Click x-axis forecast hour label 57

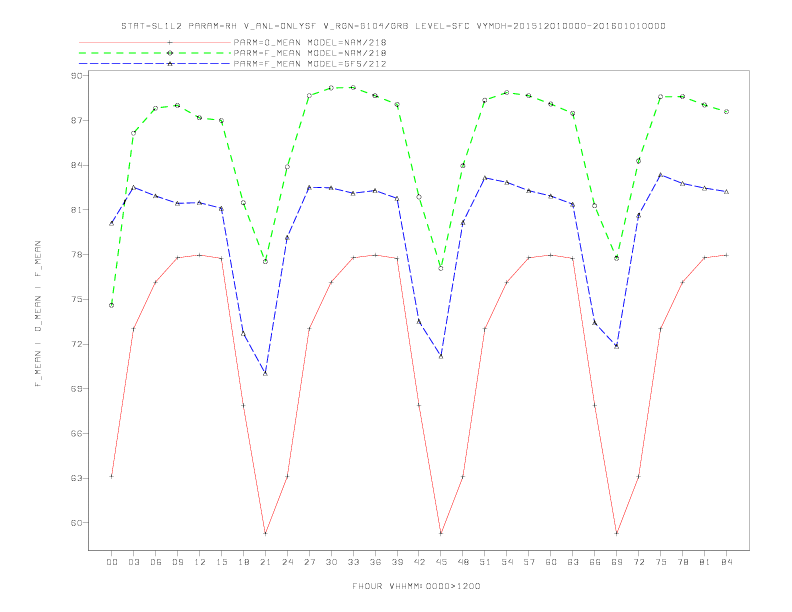pos(529,562)
